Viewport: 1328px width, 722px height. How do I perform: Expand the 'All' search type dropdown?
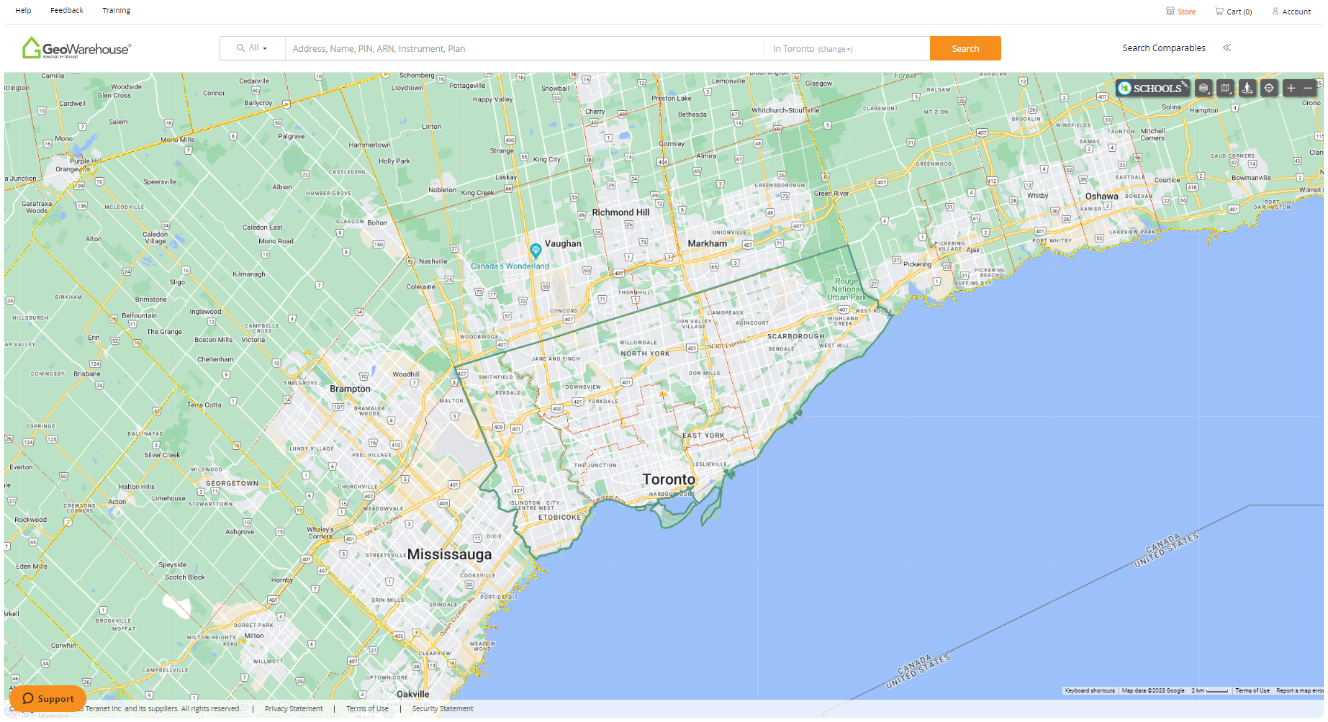(252, 48)
